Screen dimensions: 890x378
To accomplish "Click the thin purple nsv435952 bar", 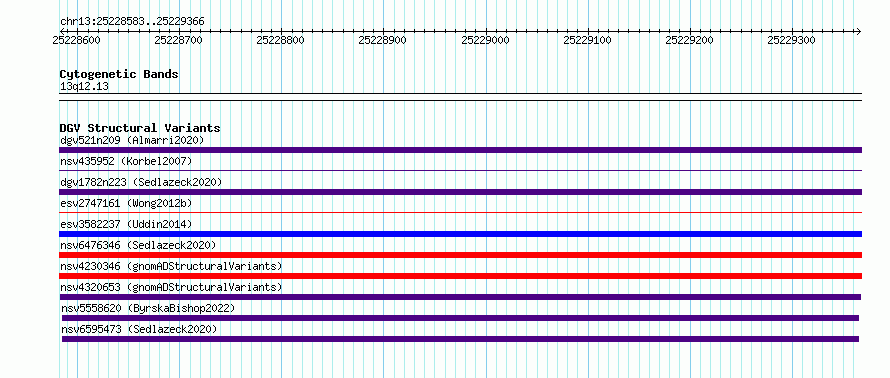I will tap(460, 170).
